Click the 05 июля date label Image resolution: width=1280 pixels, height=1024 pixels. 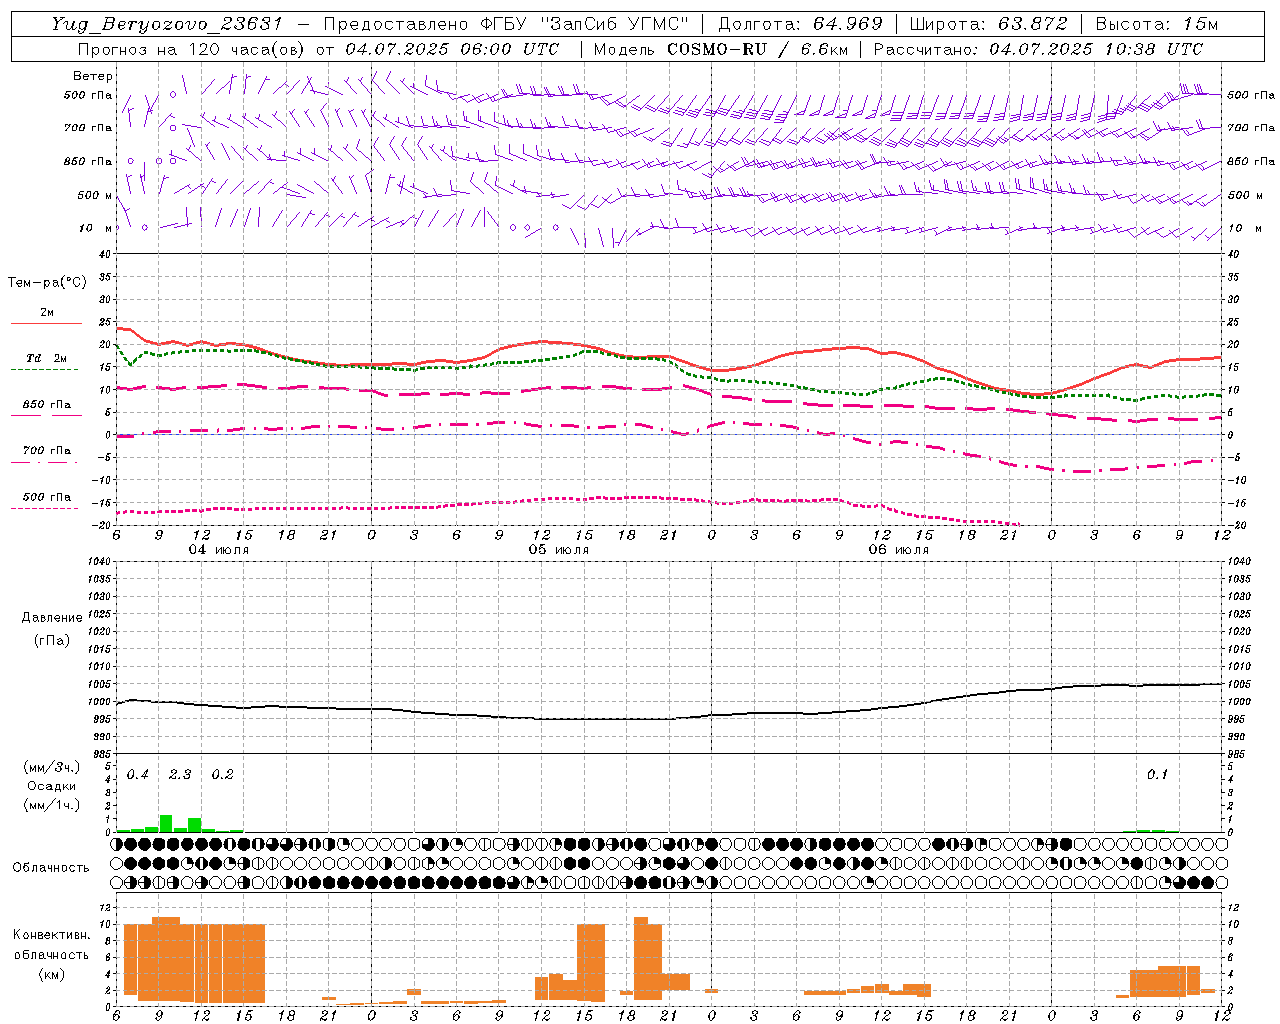pos(559,550)
